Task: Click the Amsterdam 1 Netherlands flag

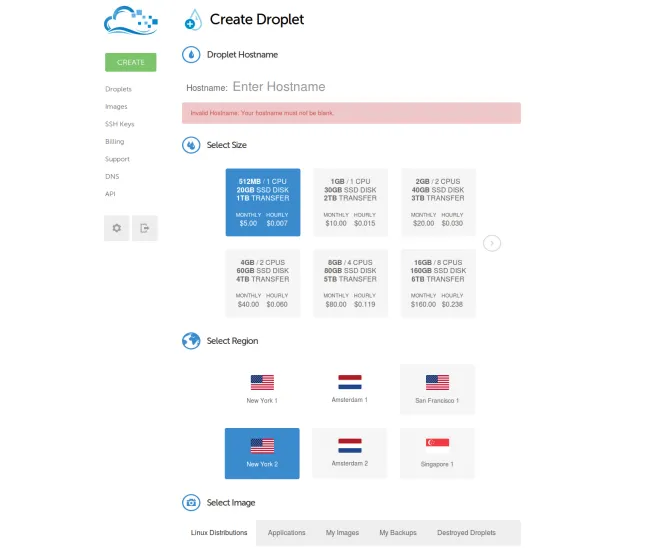Action: click(x=350, y=382)
